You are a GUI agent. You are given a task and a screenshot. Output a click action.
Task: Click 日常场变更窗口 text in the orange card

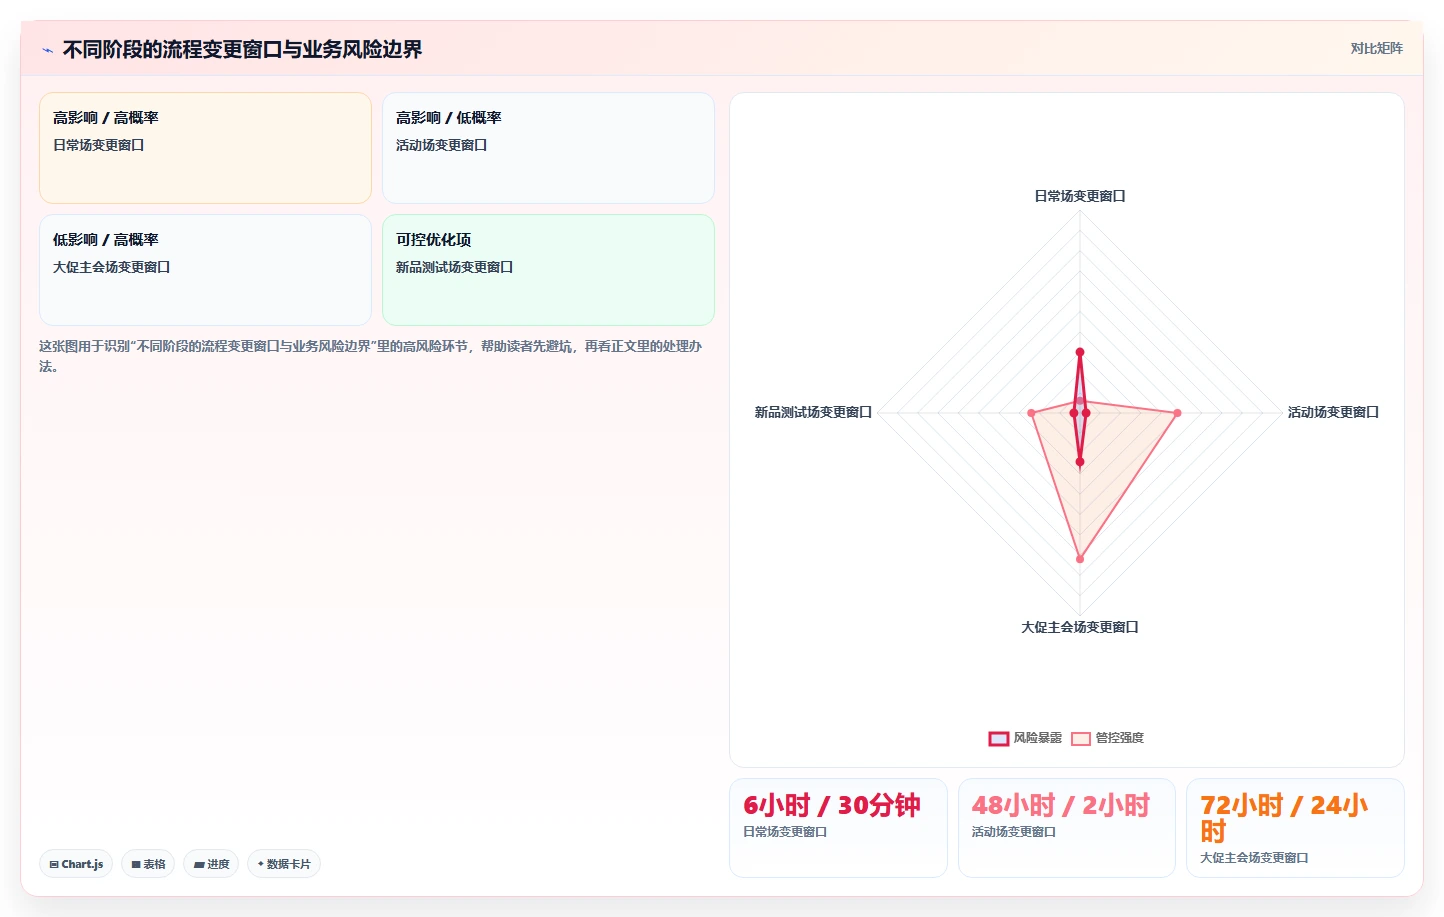(98, 145)
